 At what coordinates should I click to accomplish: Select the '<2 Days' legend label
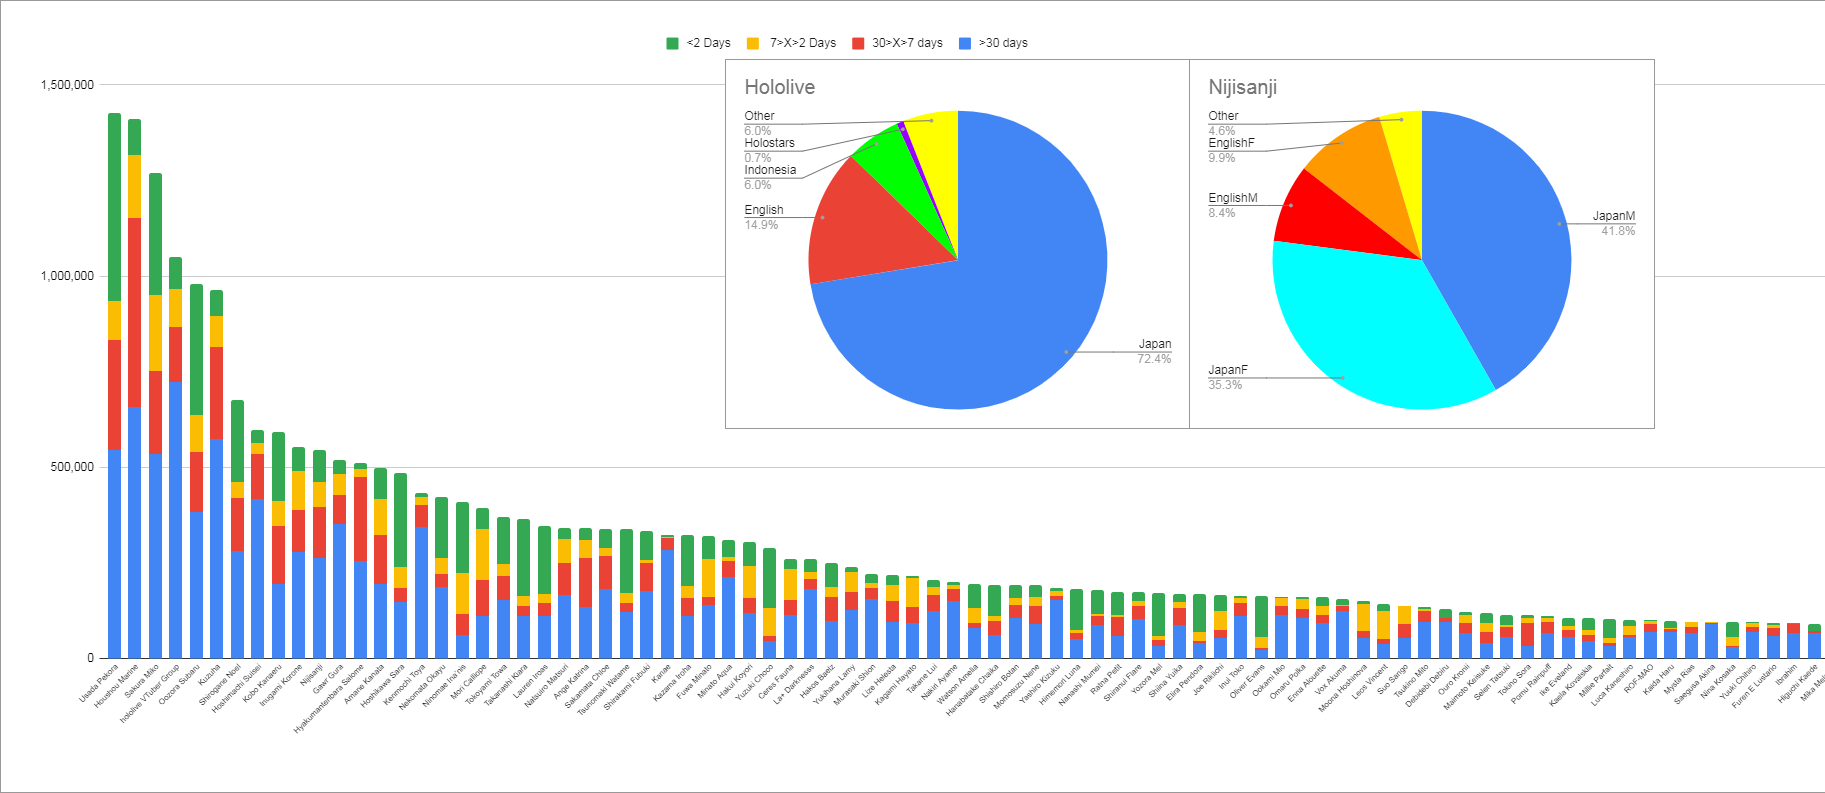[709, 43]
